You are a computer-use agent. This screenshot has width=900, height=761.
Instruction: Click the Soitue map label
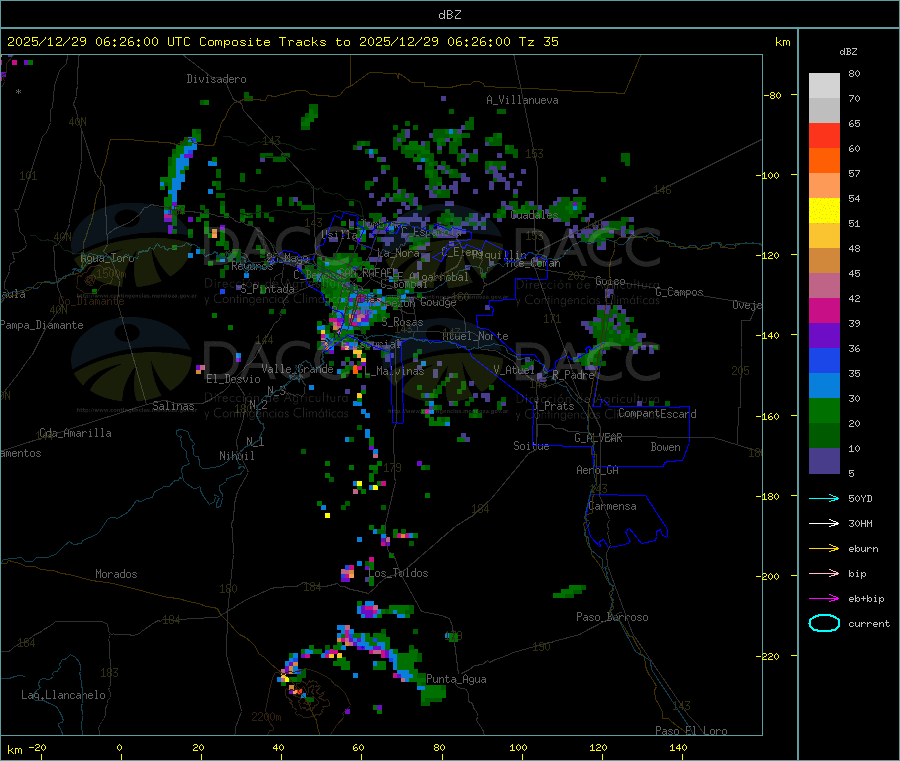(531, 446)
